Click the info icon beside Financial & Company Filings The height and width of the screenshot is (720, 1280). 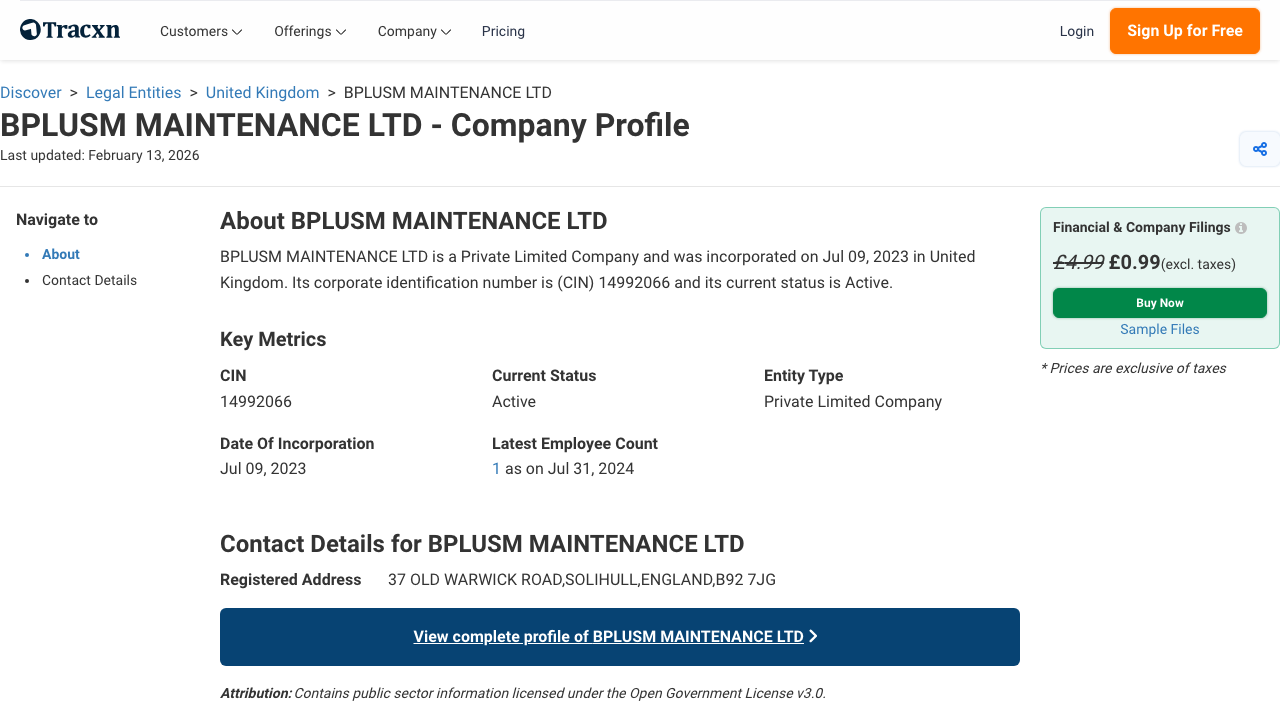click(x=1240, y=228)
